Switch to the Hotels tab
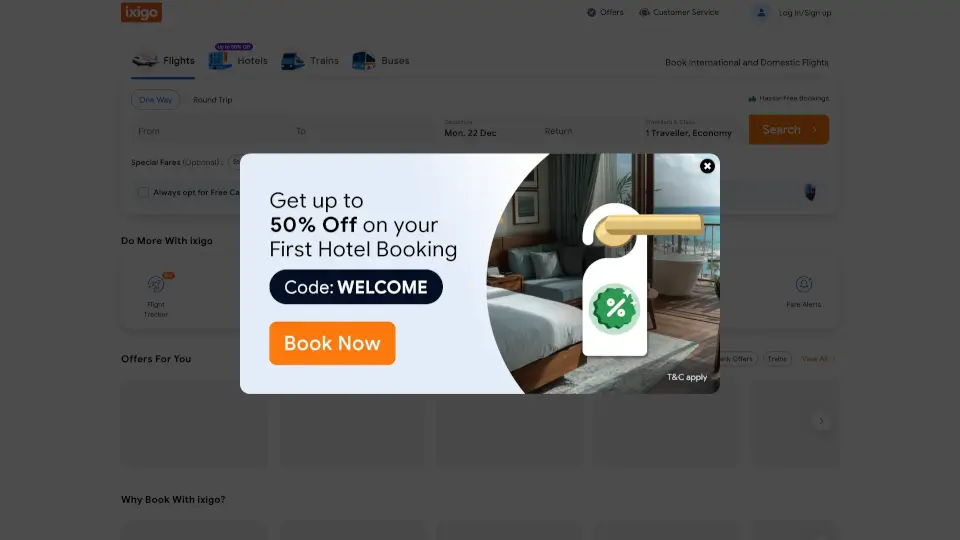This screenshot has height=540, width=960. click(238, 61)
